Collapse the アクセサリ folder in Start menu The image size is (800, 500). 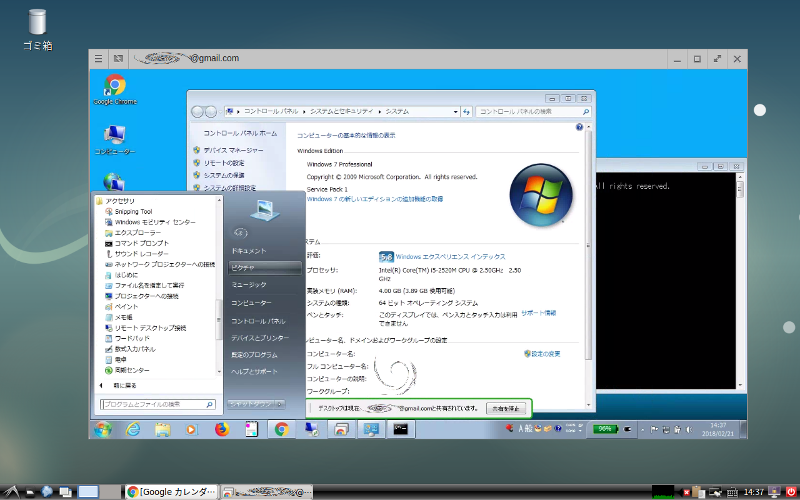[x=116, y=201]
